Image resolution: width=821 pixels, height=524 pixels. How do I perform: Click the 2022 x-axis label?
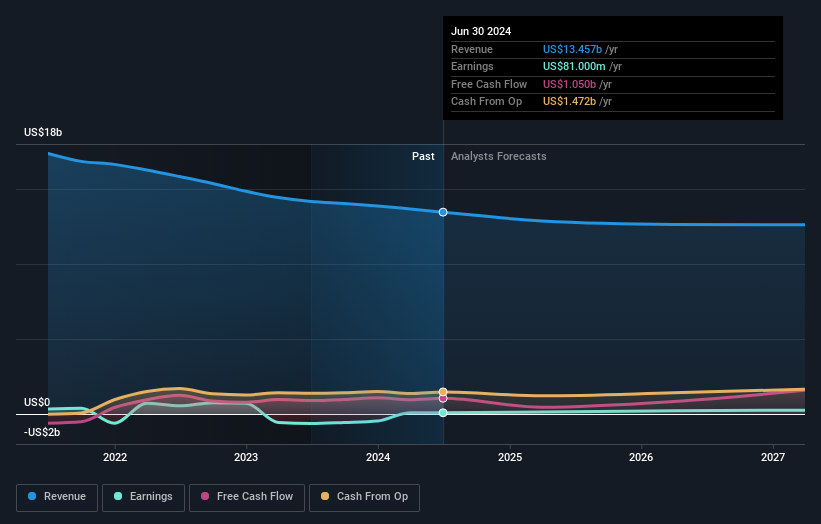tap(115, 457)
